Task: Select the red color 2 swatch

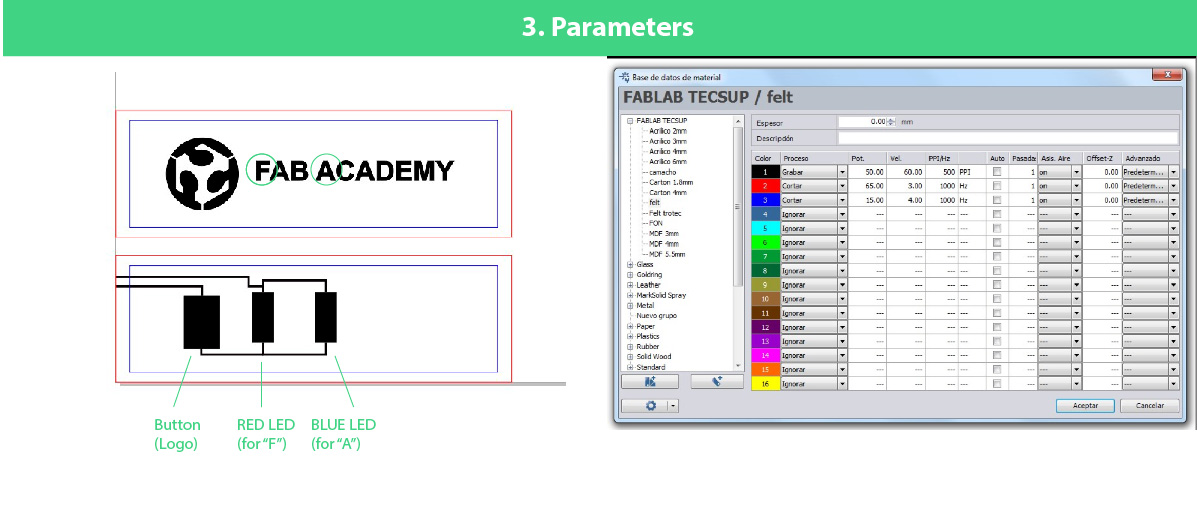Action: point(766,186)
